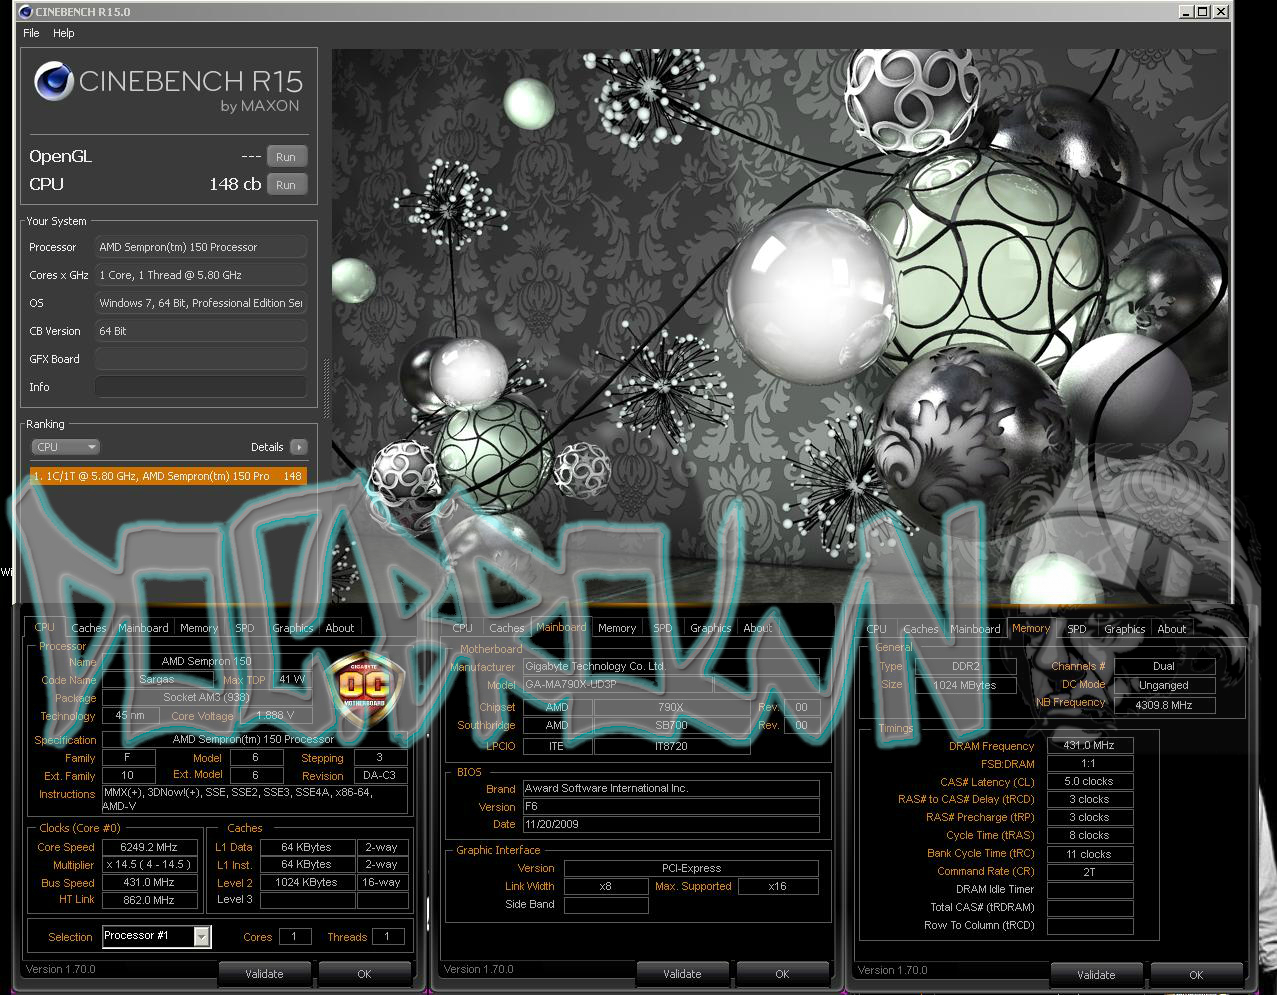1277x995 pixels.
Task: Click HT Link value 862.0 MHz
Action: 148,900
